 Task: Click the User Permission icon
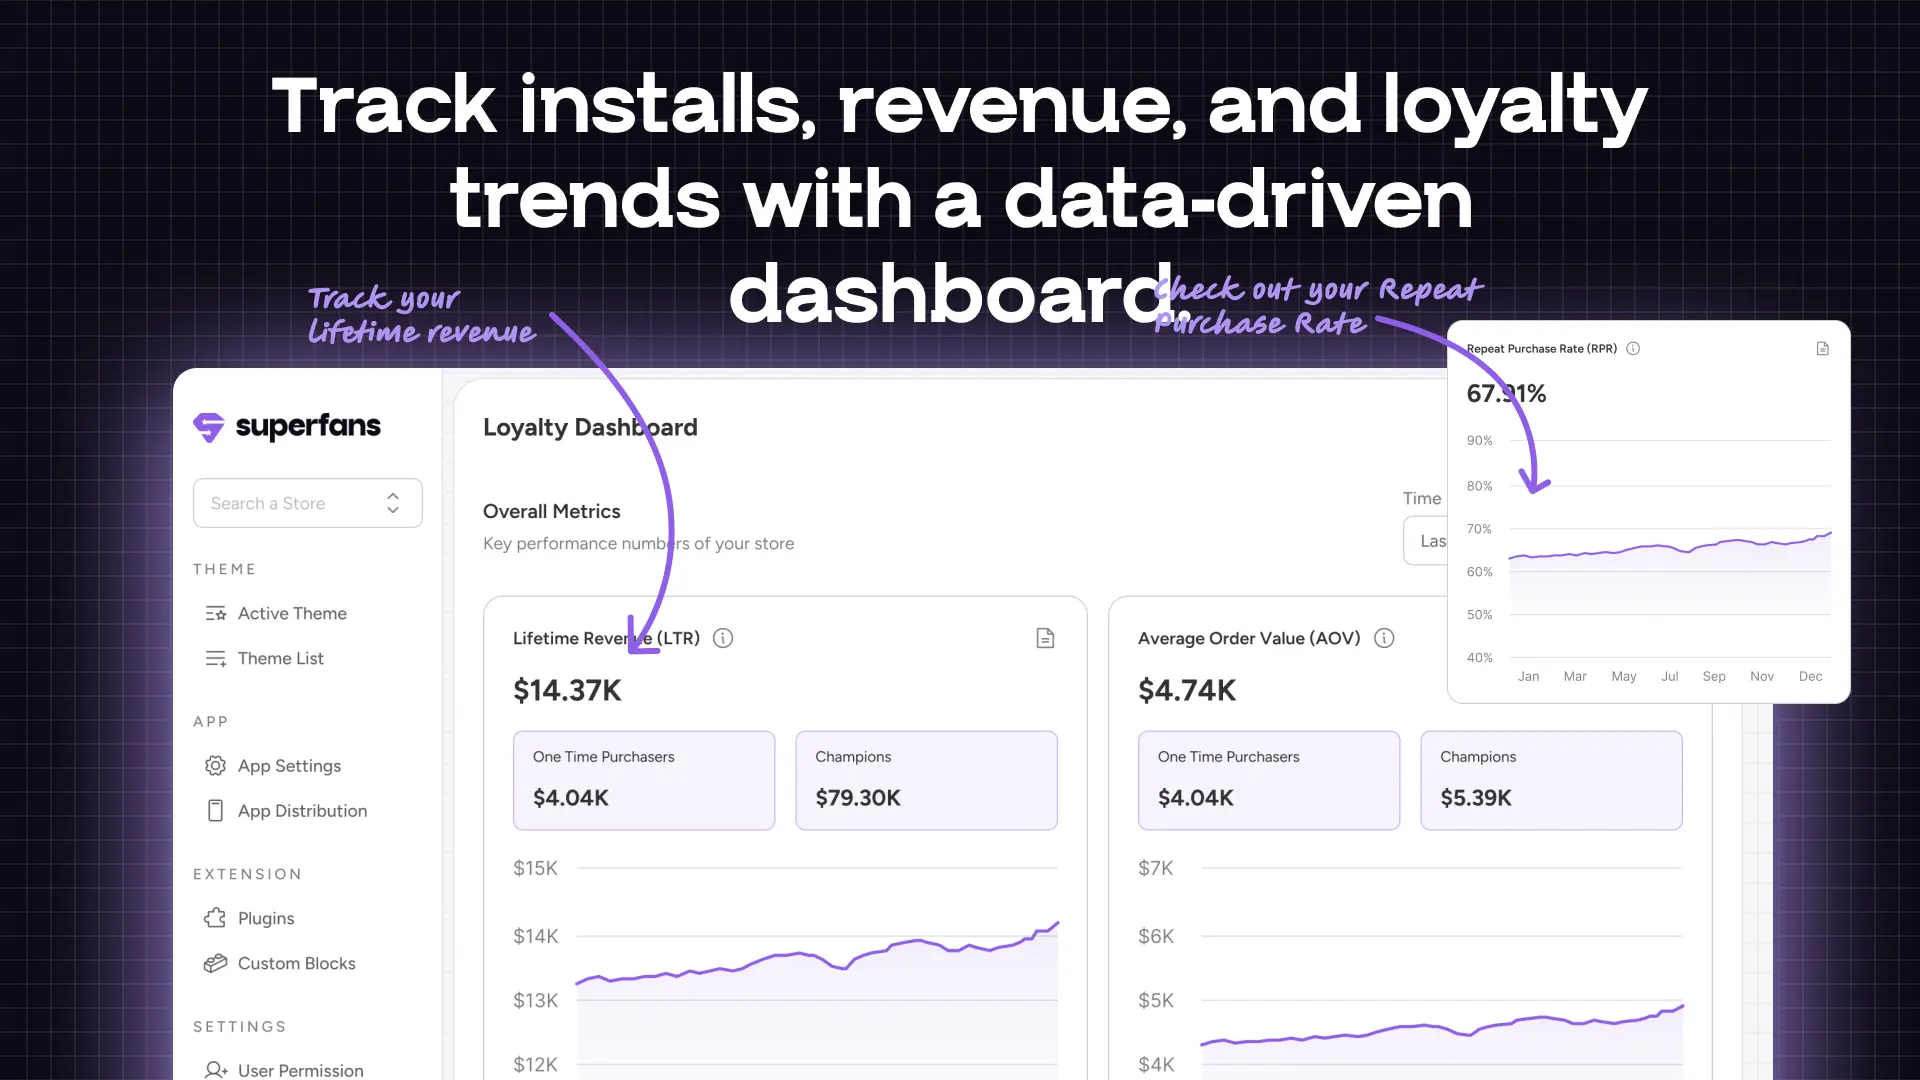tap(215, 1069)
